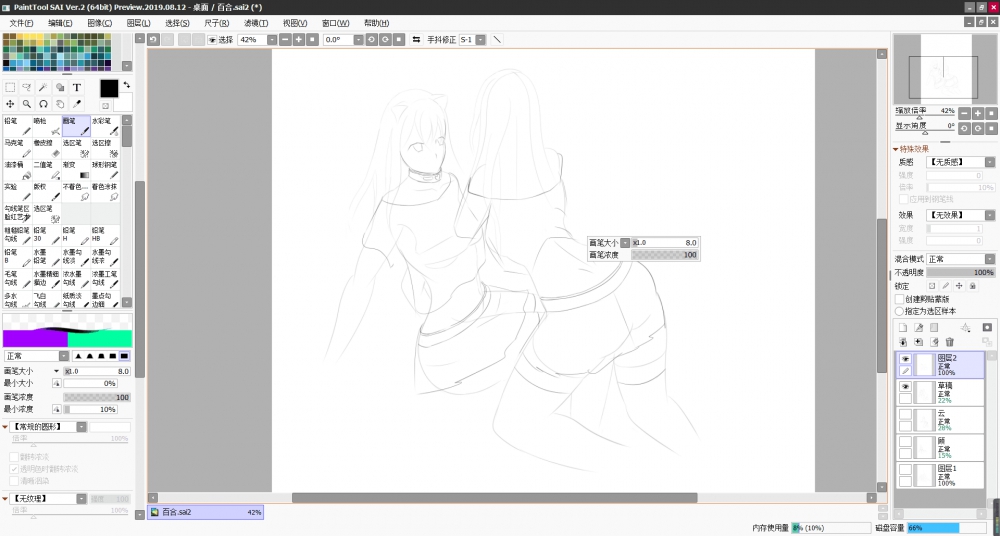Viewport: 1000px width, 536px height.
Task: Choose the 水彩笔 watercolor brush
Action: point(105,126)
